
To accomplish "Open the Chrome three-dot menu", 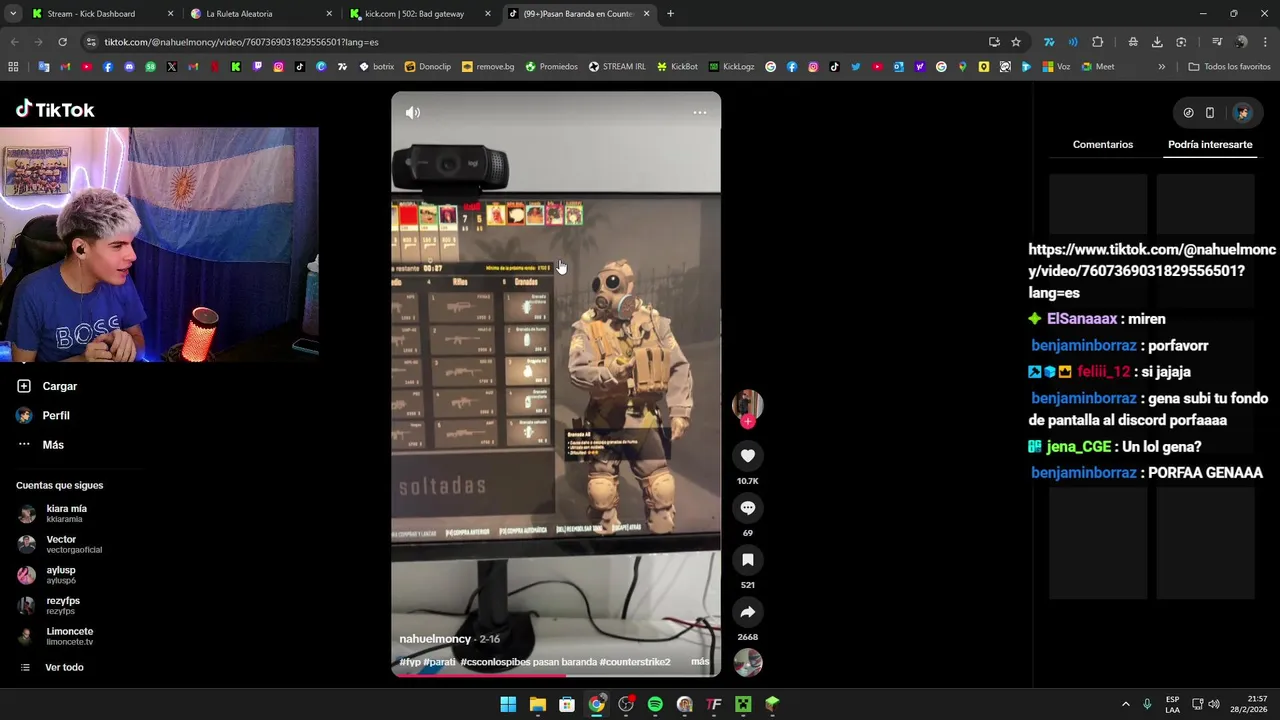I will pyautogui.click(x=1266, y=42).
